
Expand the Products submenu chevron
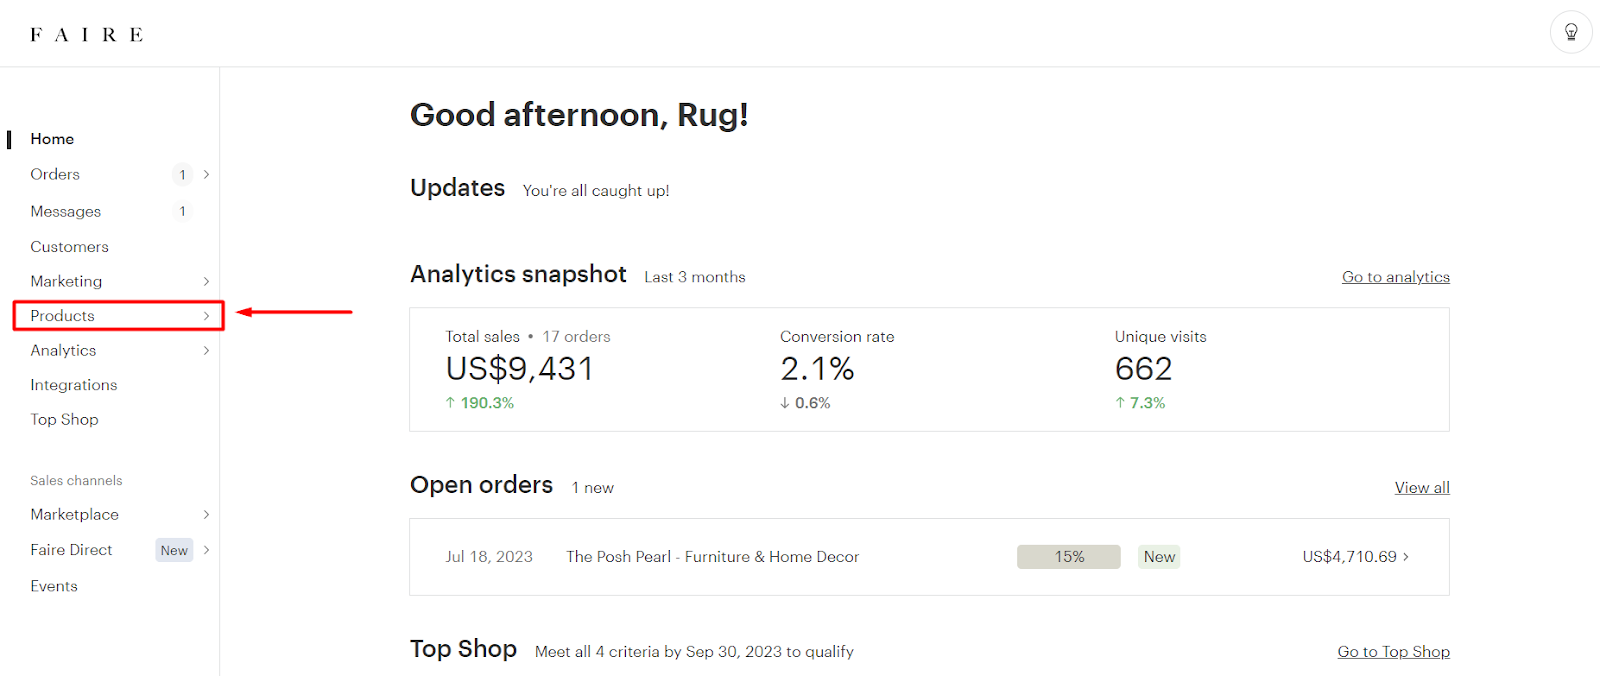point(206,316)
